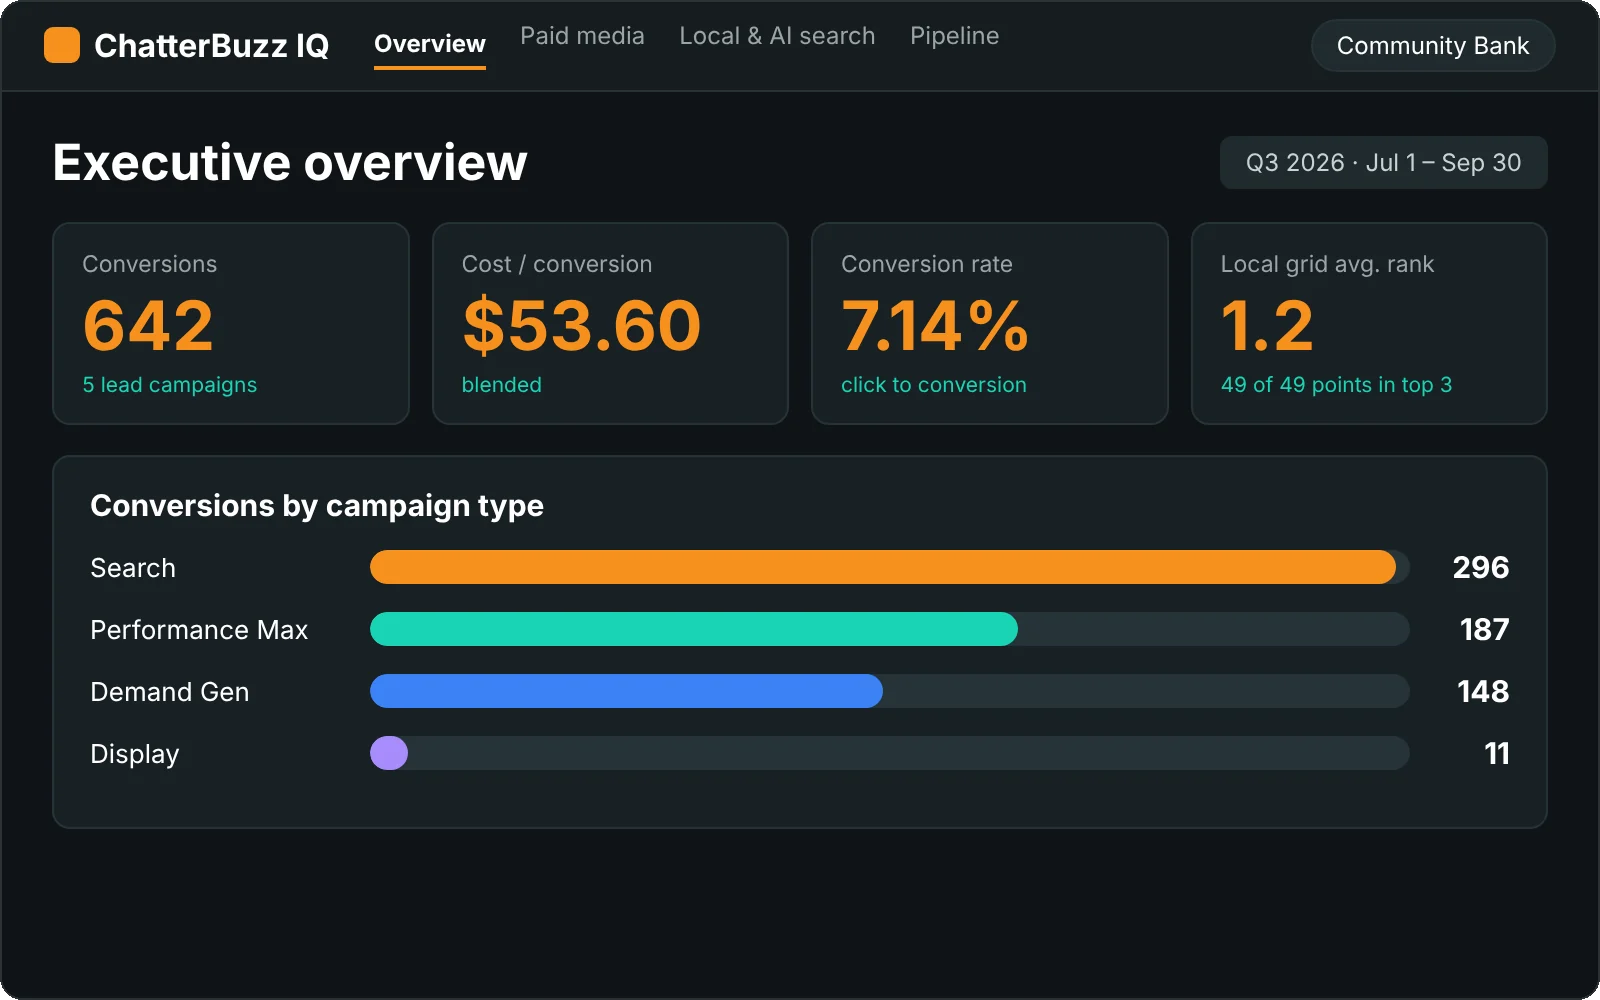The height and width of the screenshot is (1000, 1600).
Task: Click the "click to conversion" caption
Action: (934, 385)
